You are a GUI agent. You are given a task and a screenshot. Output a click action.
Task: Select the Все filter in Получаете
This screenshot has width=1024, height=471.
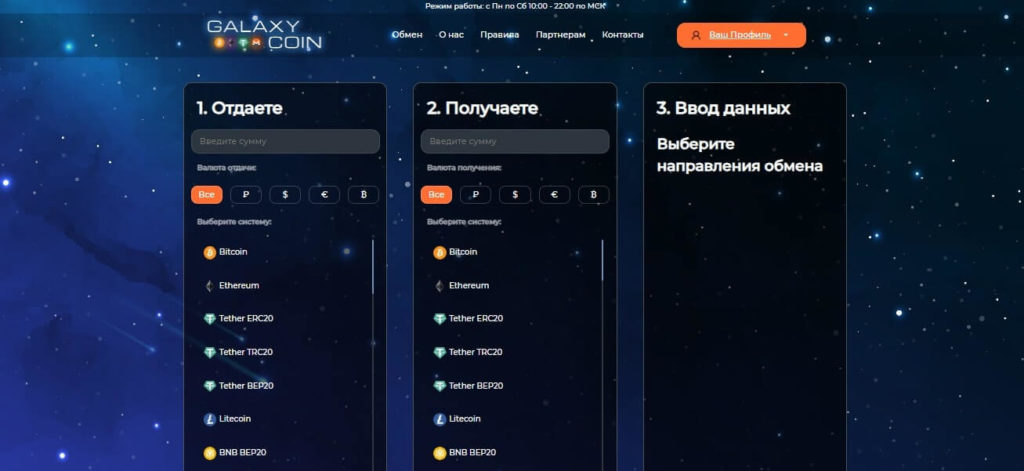click(436, 195)
